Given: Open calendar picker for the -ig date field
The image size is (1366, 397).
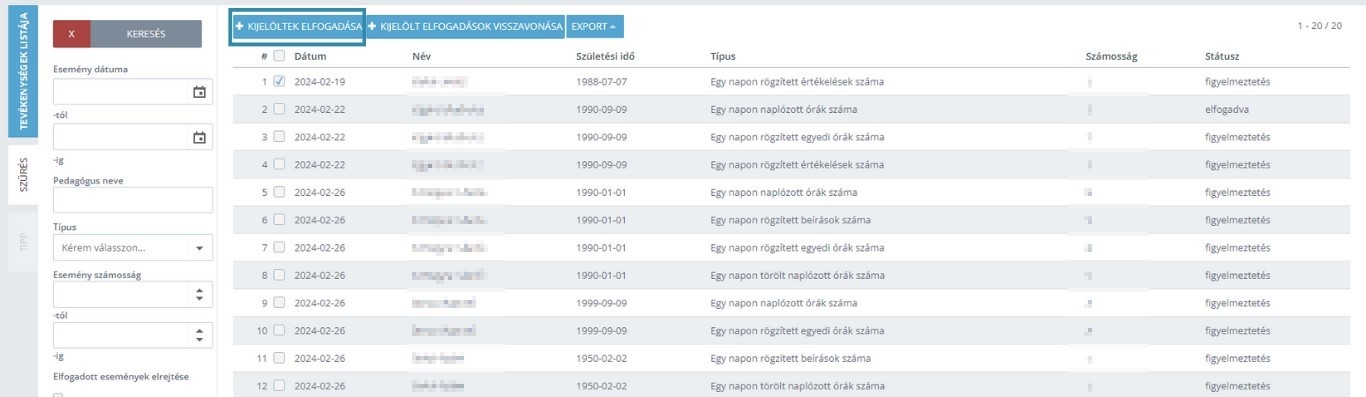Looking at the screenshot, I should (199, 137).
